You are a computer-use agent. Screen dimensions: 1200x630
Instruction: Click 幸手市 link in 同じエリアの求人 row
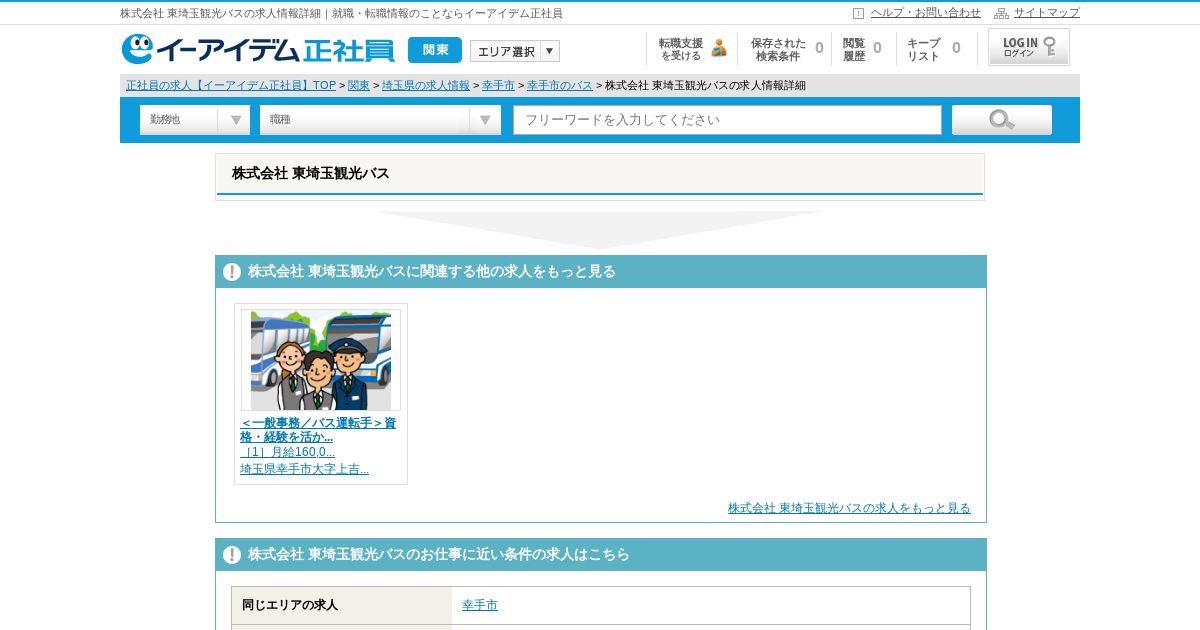coord(480,605)
